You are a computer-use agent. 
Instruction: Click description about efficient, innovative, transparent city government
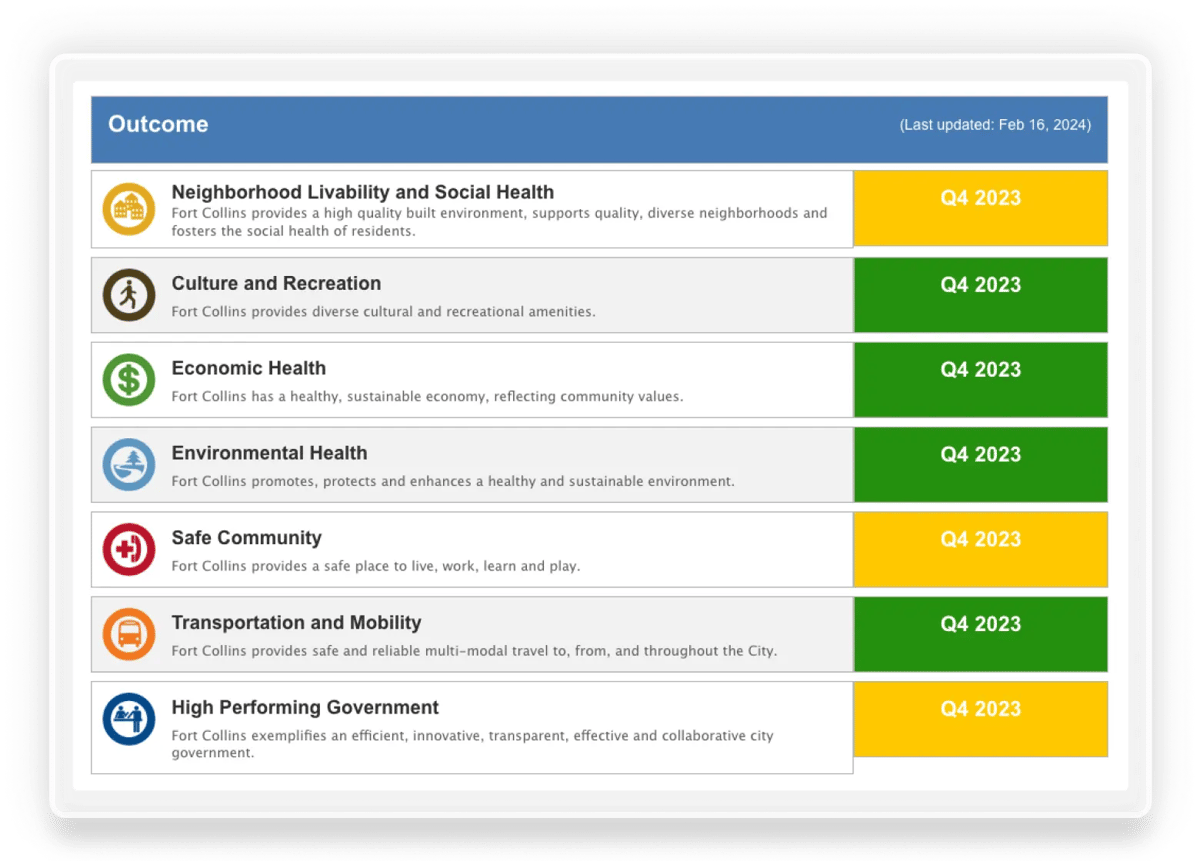tap(472, 744)
